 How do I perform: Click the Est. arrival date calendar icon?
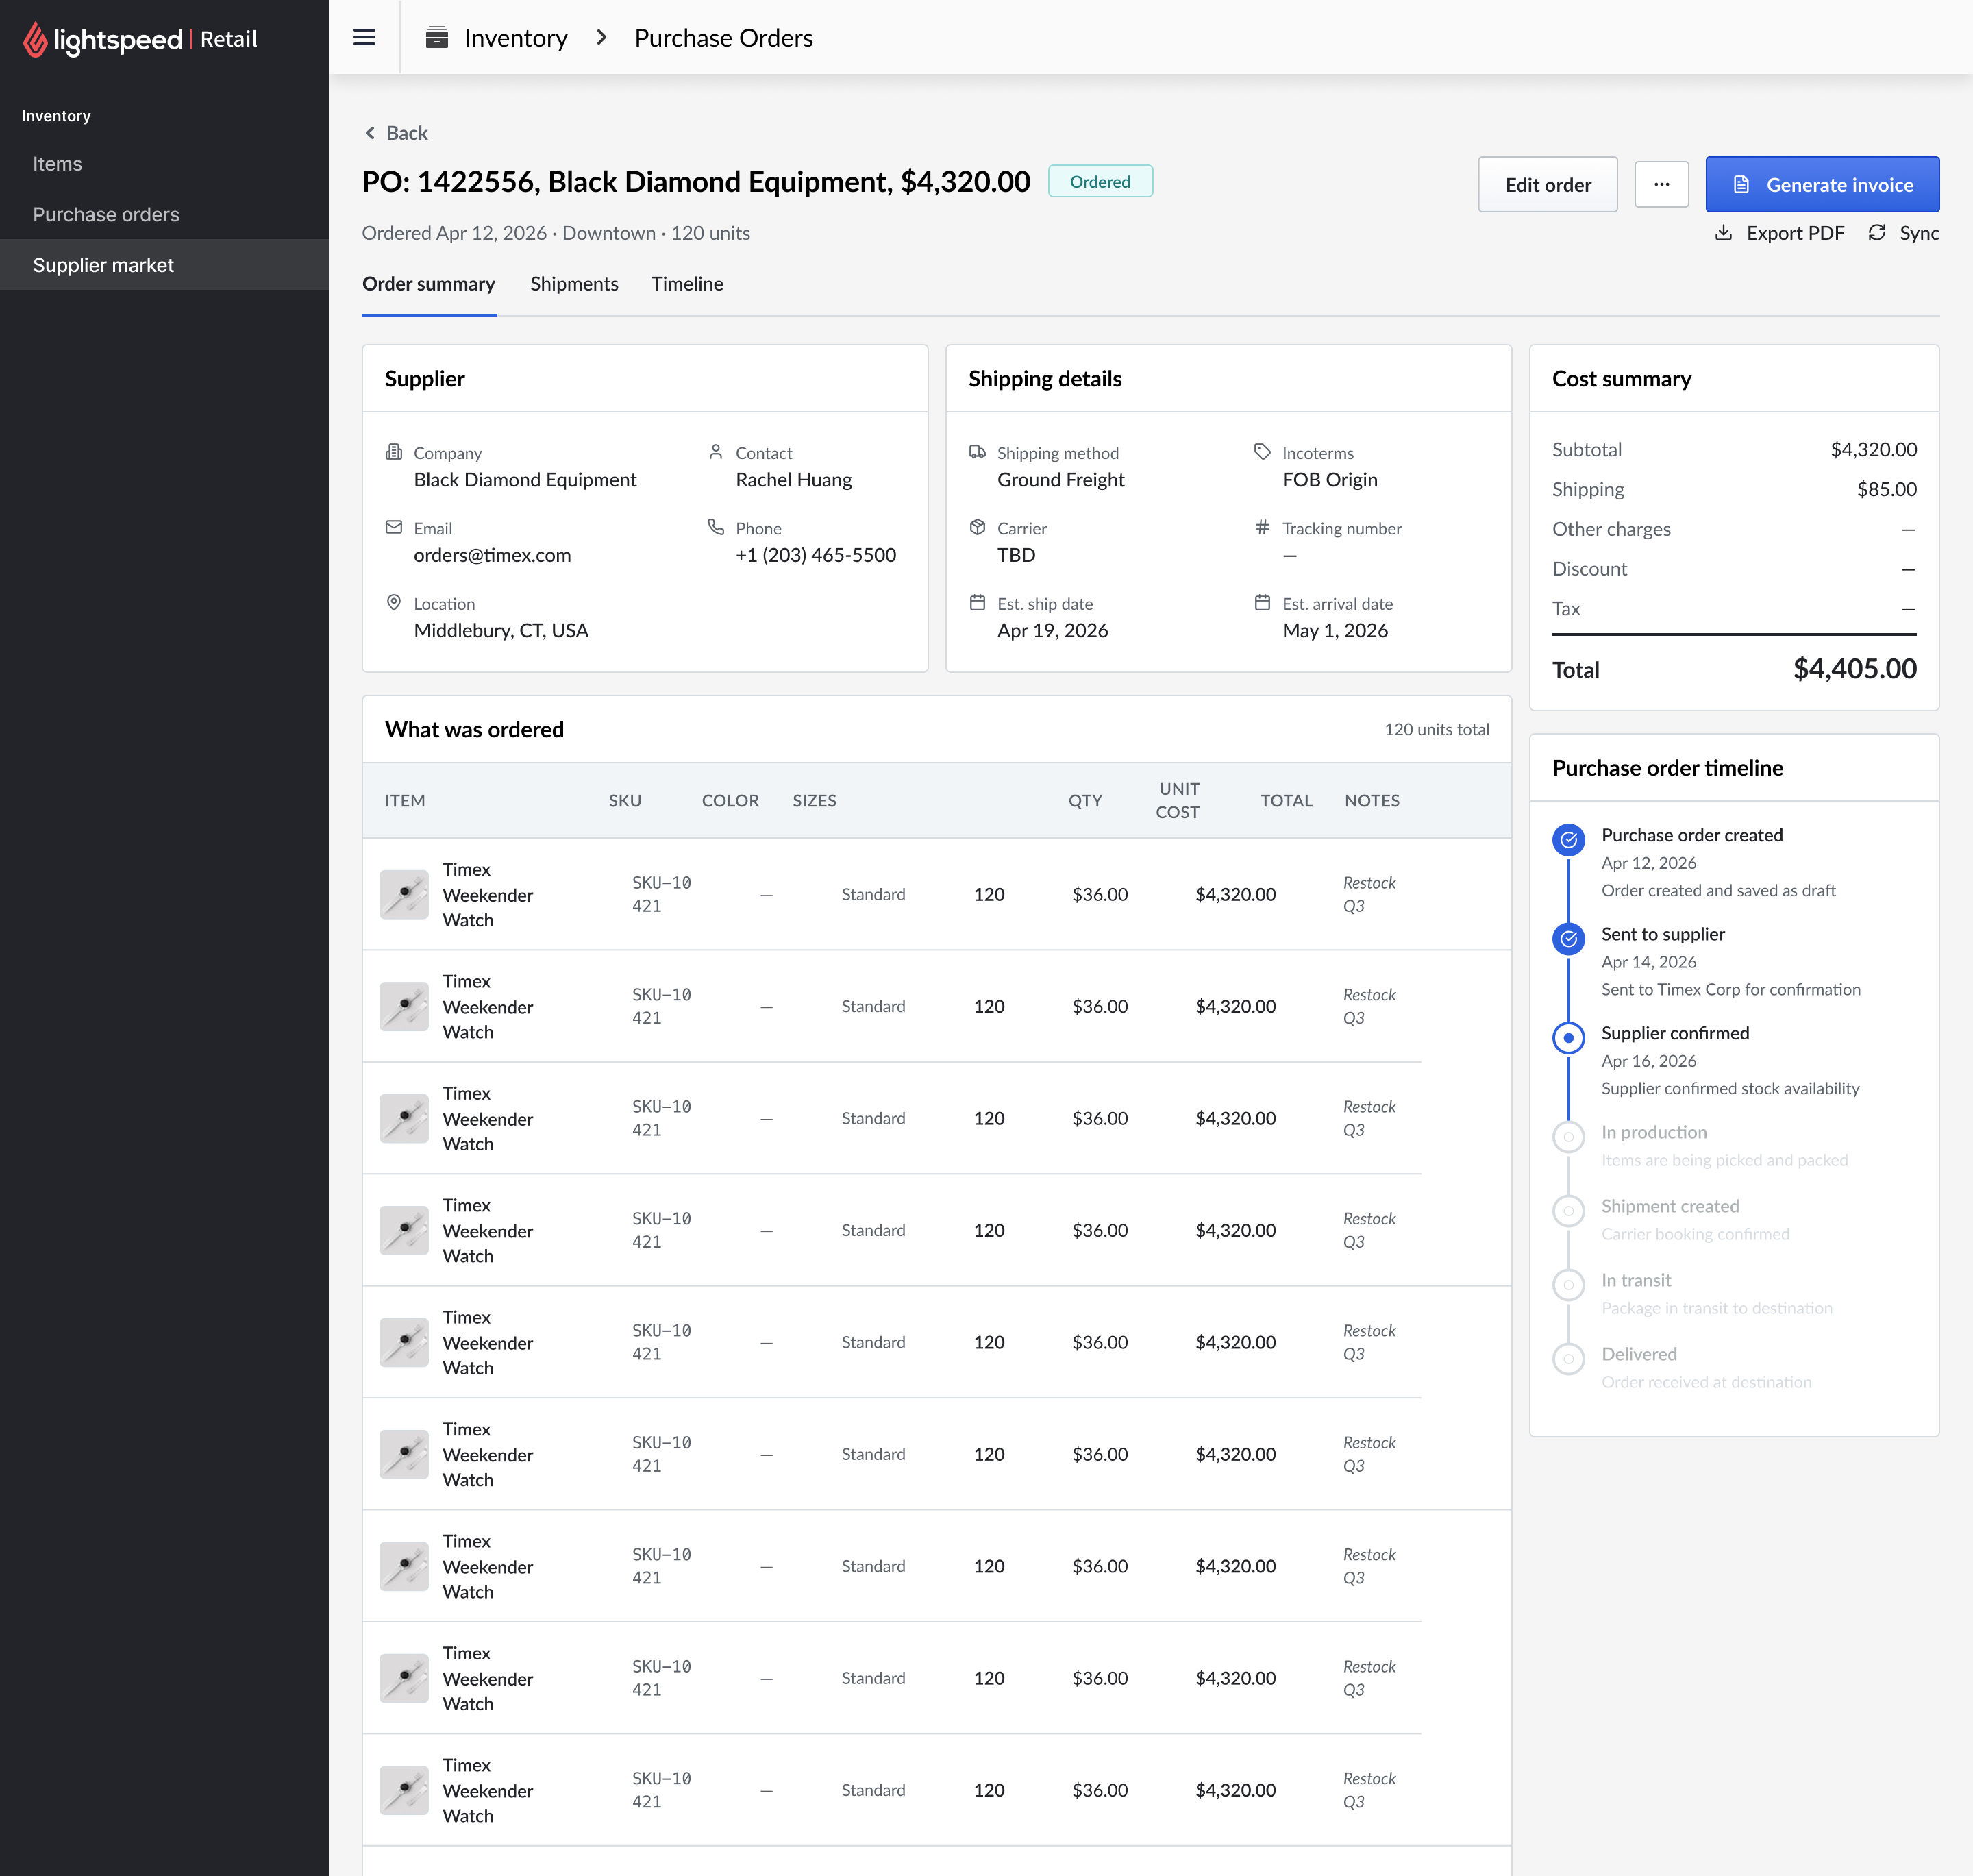pyautogui.click(x=1262, y=603)
